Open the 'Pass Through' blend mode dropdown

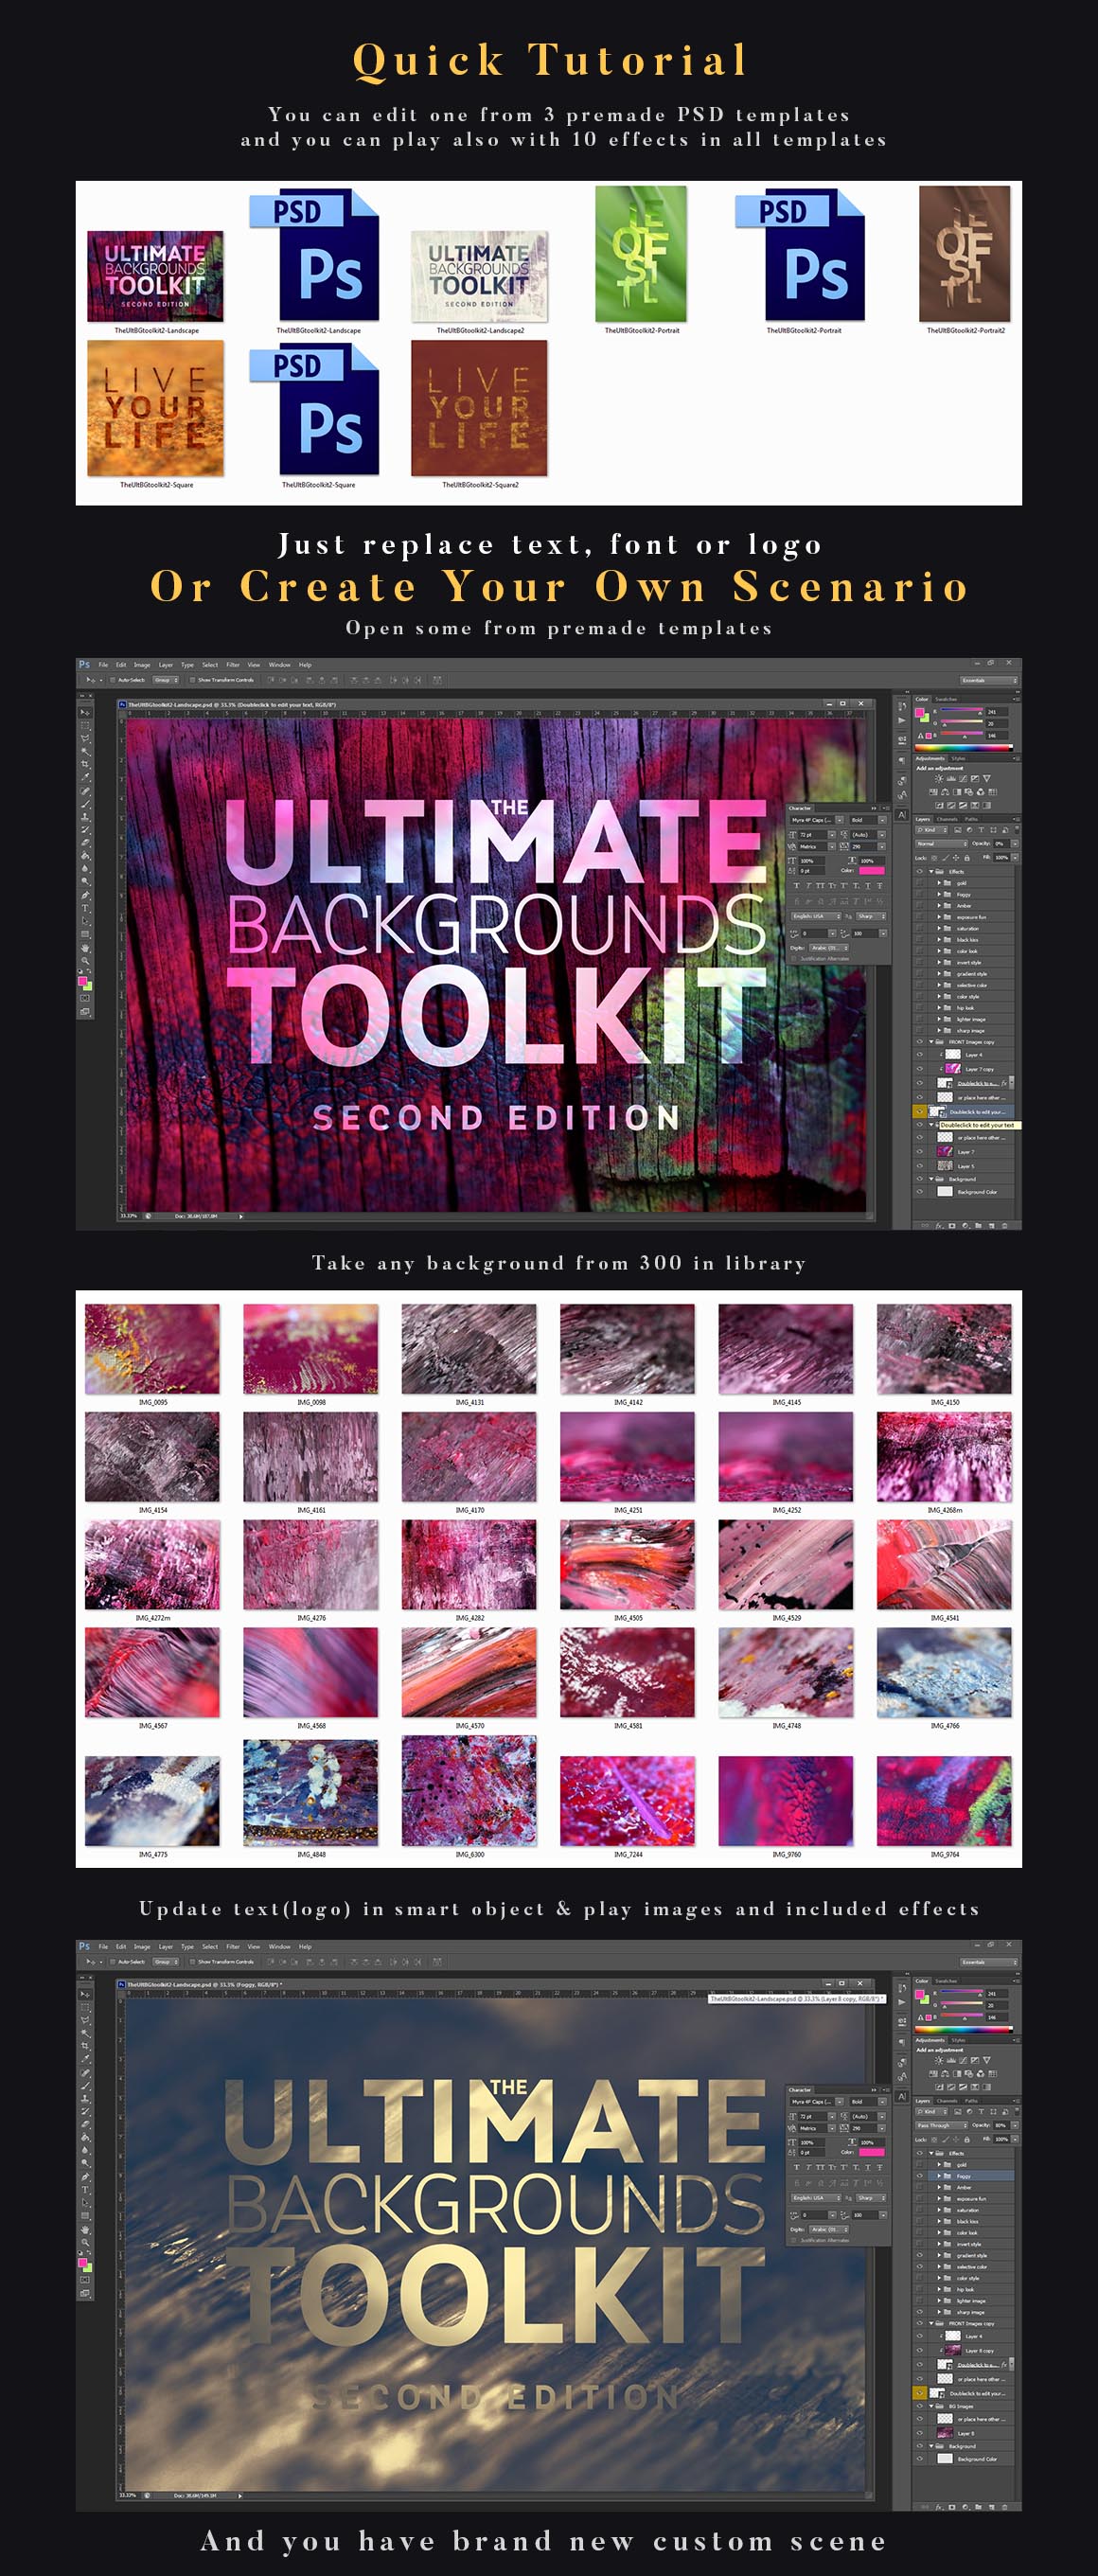(942, 2125)
